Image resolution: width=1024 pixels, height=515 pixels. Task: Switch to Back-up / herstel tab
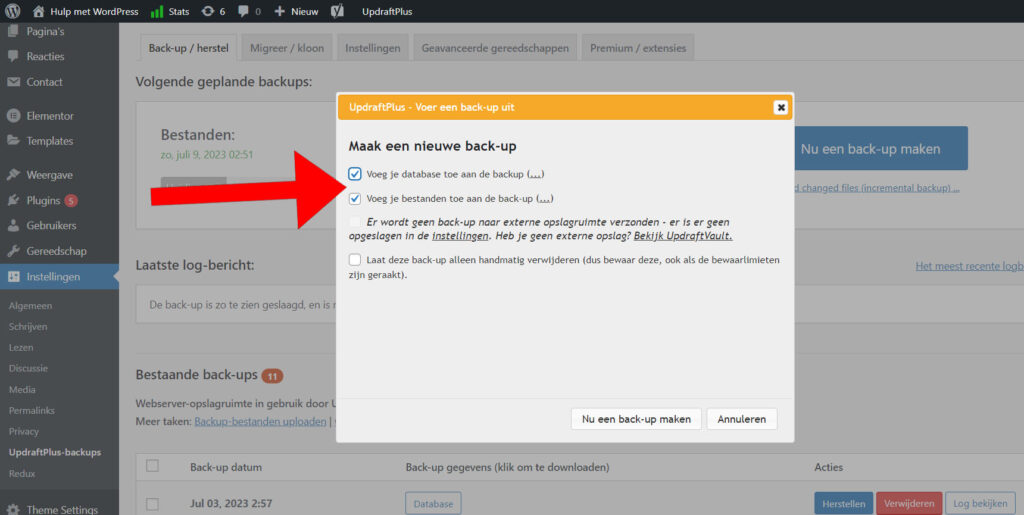tap(189, 48)
